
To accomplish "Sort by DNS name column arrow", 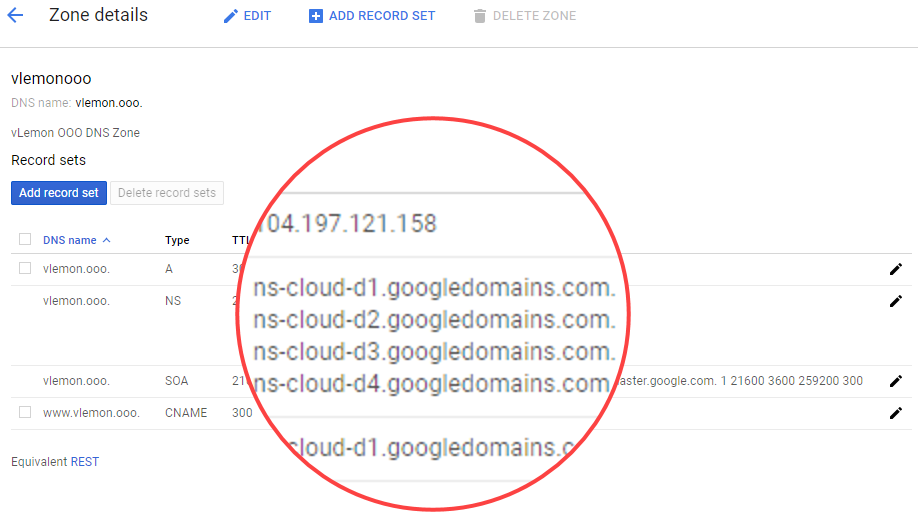I will (107, 240).
